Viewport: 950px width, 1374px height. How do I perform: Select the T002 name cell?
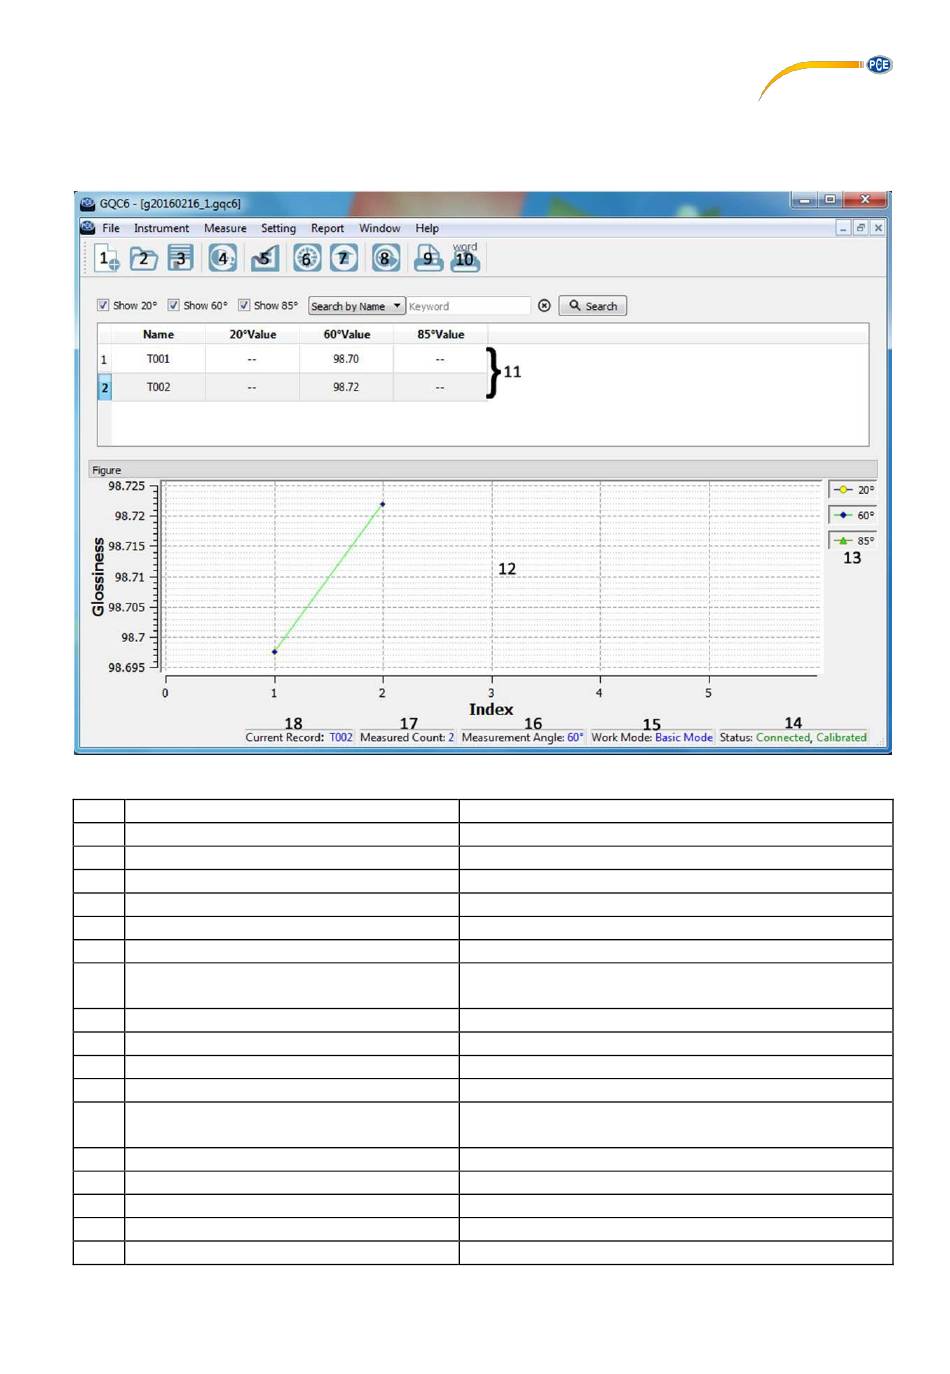tap(158, 387)
